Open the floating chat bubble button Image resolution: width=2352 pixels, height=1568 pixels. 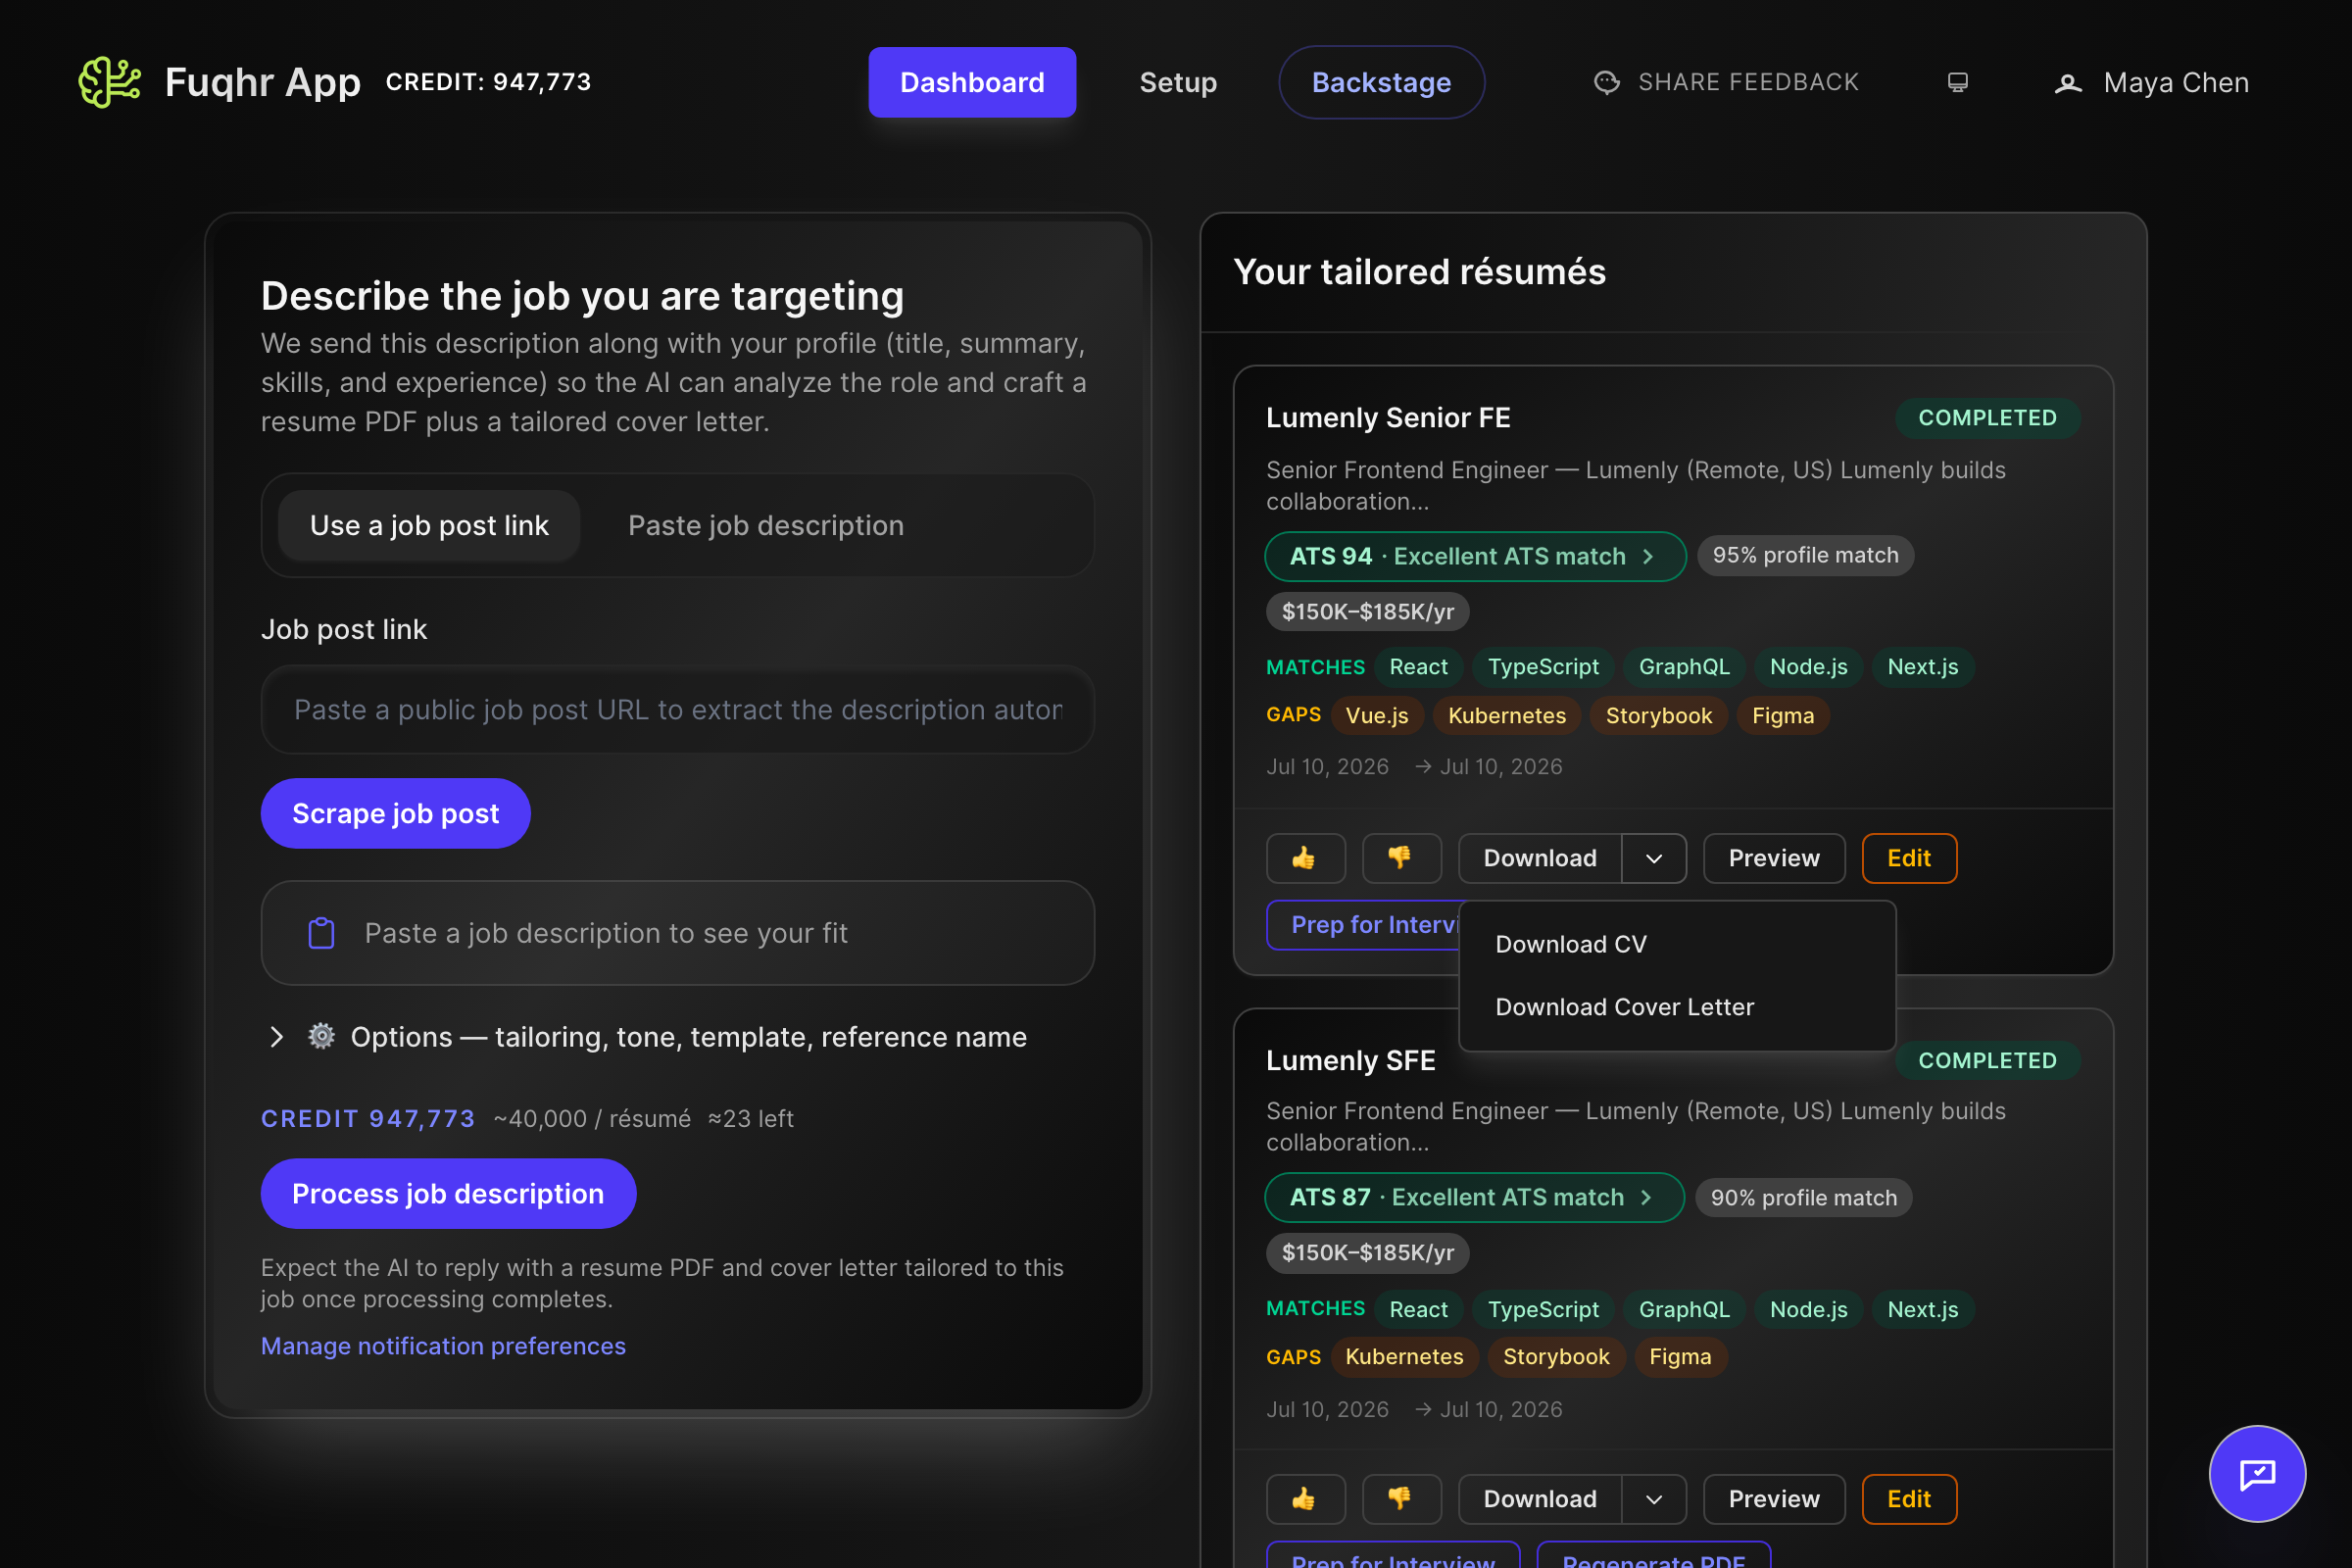pos(2257,1473)
